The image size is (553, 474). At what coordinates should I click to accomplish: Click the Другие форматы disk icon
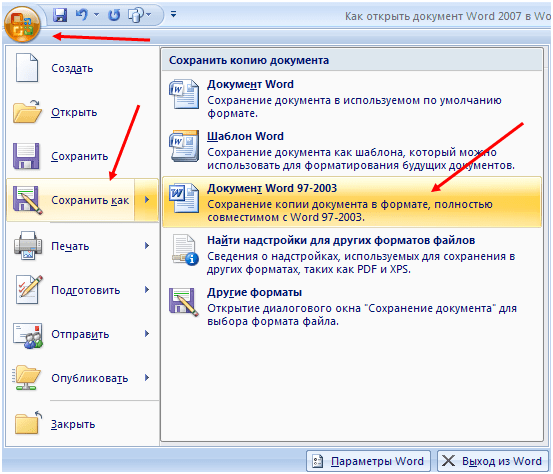tap(184, 302)
